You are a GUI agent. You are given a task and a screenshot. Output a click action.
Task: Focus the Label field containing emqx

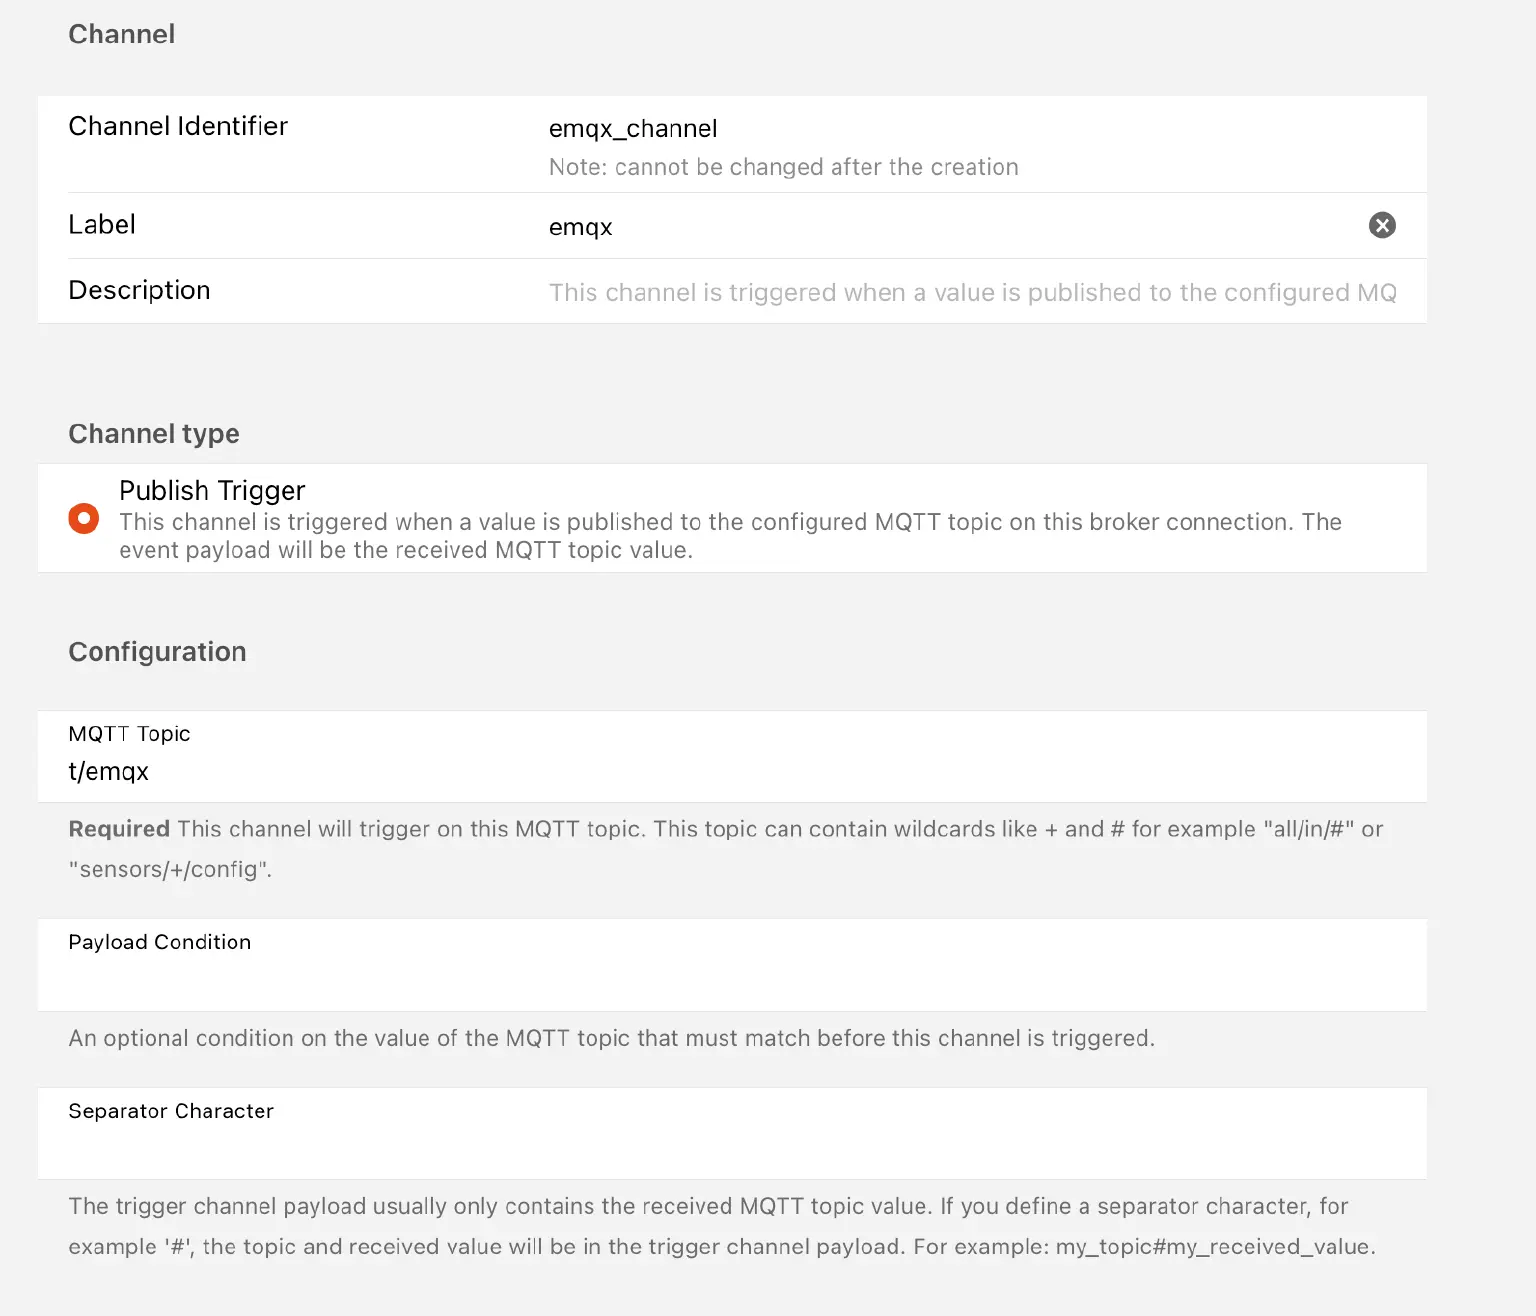point(900,227)
